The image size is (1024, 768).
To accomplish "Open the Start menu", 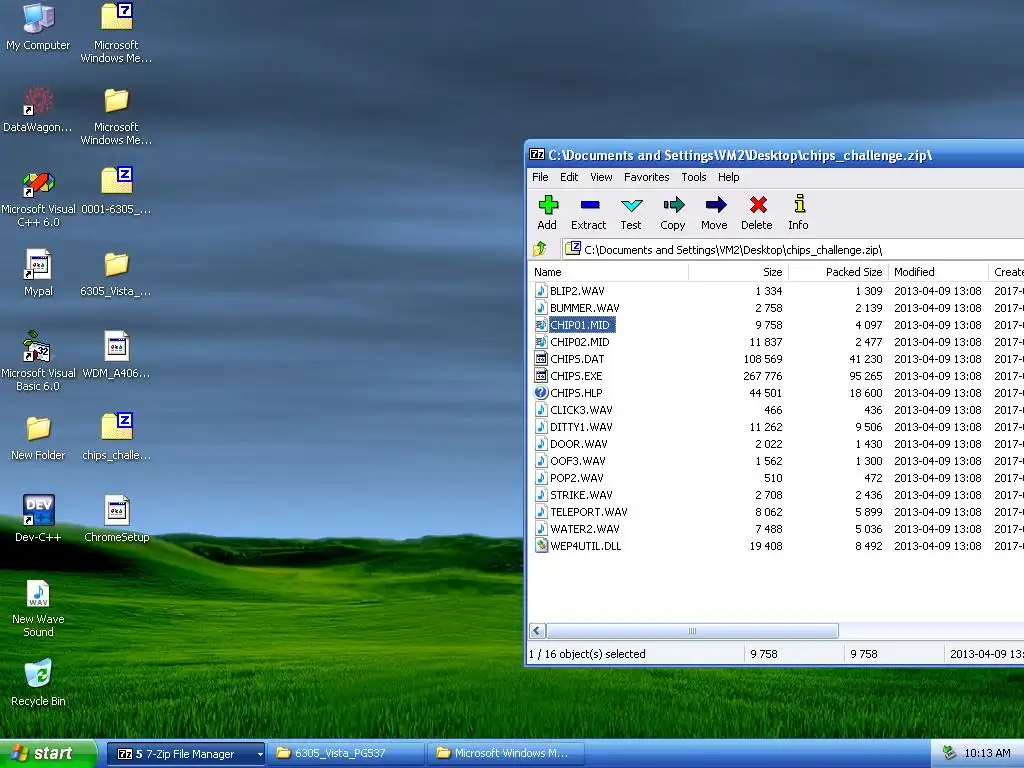I will tap(48, 754).
